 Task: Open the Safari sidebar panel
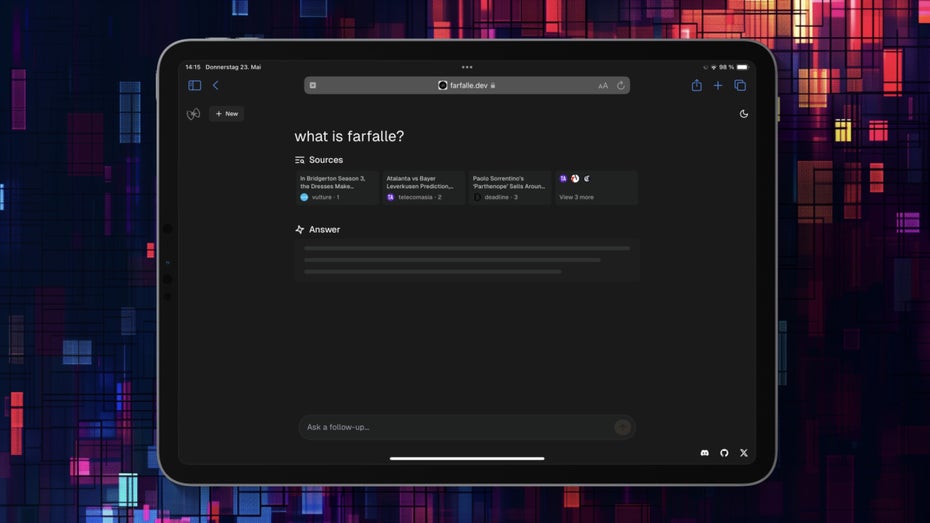tap(195, 86)
